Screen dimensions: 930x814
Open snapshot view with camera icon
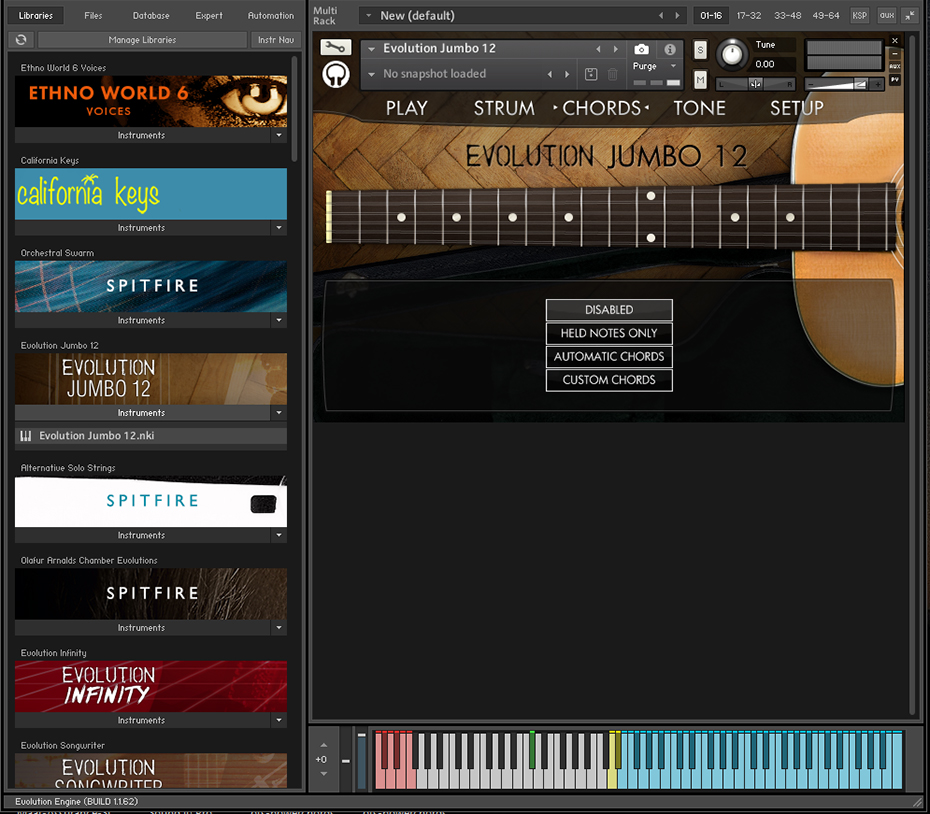pyautogui.click(x=641, y=49)
